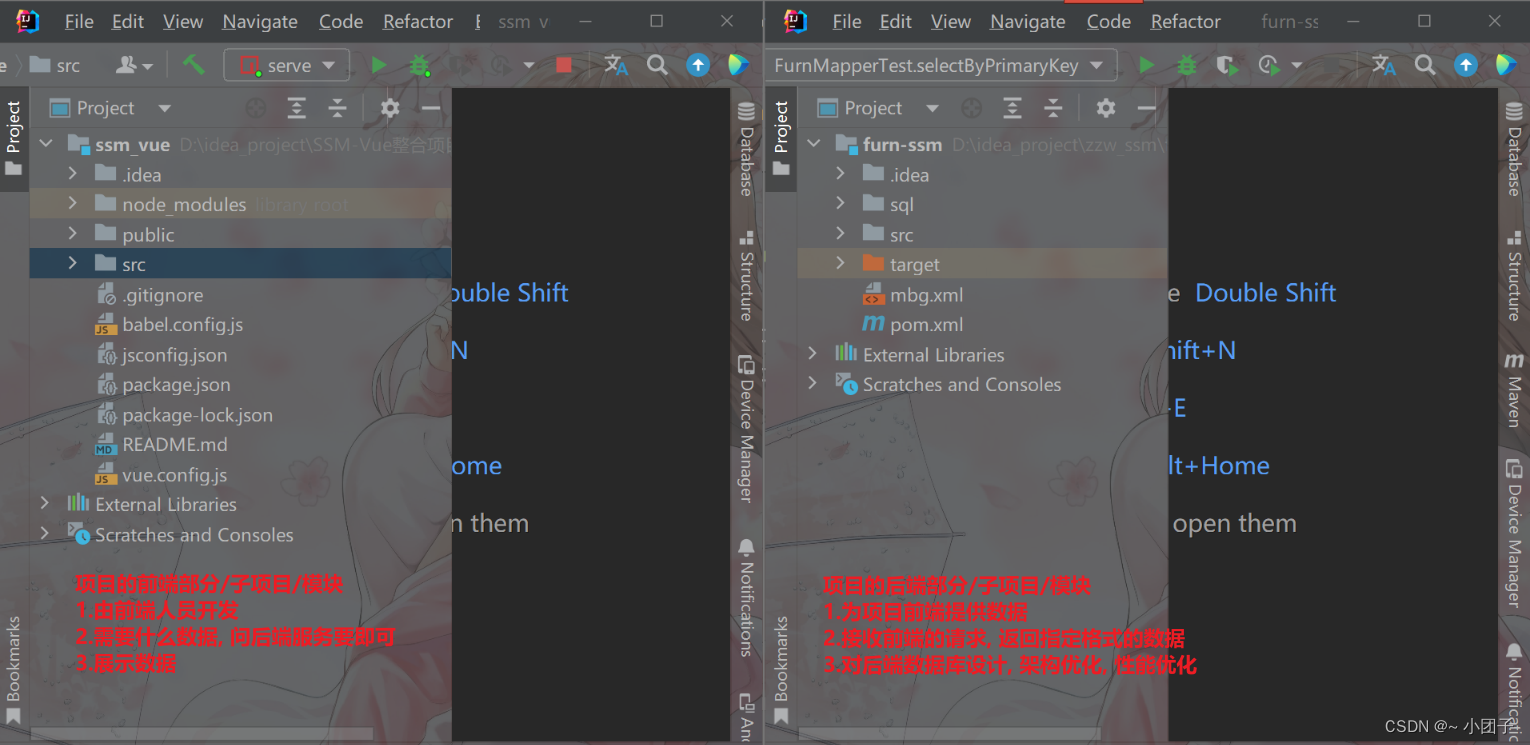Click the Debug bug icon in furn-ssm window
This screenshot has height=745, width=1530.
click(x=1187, y=65)
